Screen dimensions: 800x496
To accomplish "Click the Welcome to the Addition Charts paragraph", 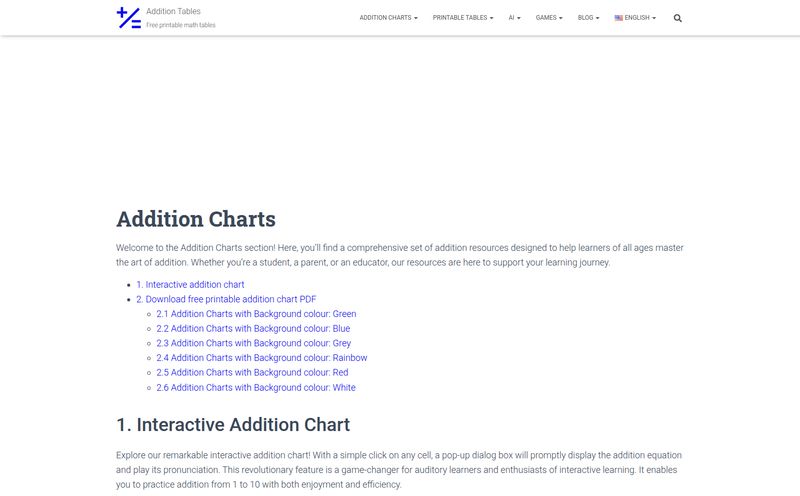I will click(x=399, y=255).
